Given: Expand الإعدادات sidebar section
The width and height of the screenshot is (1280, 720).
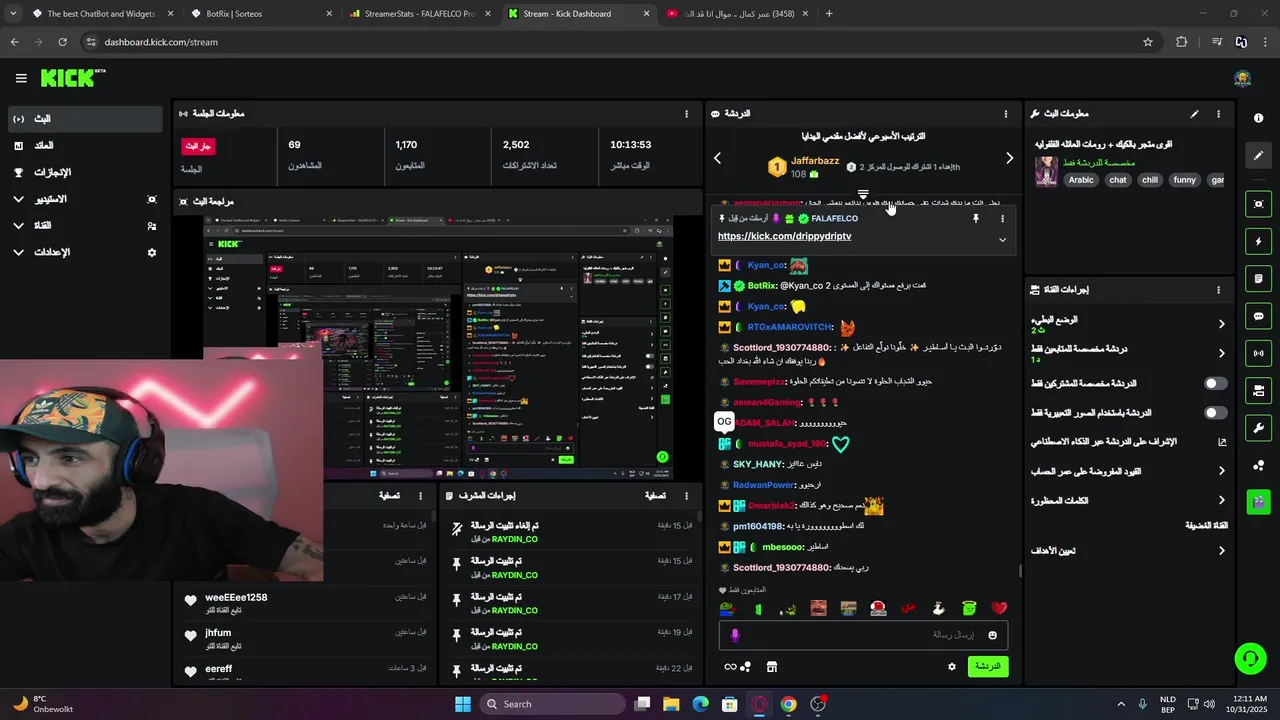Looking at the screenshot, I should [x=19, y=253].
